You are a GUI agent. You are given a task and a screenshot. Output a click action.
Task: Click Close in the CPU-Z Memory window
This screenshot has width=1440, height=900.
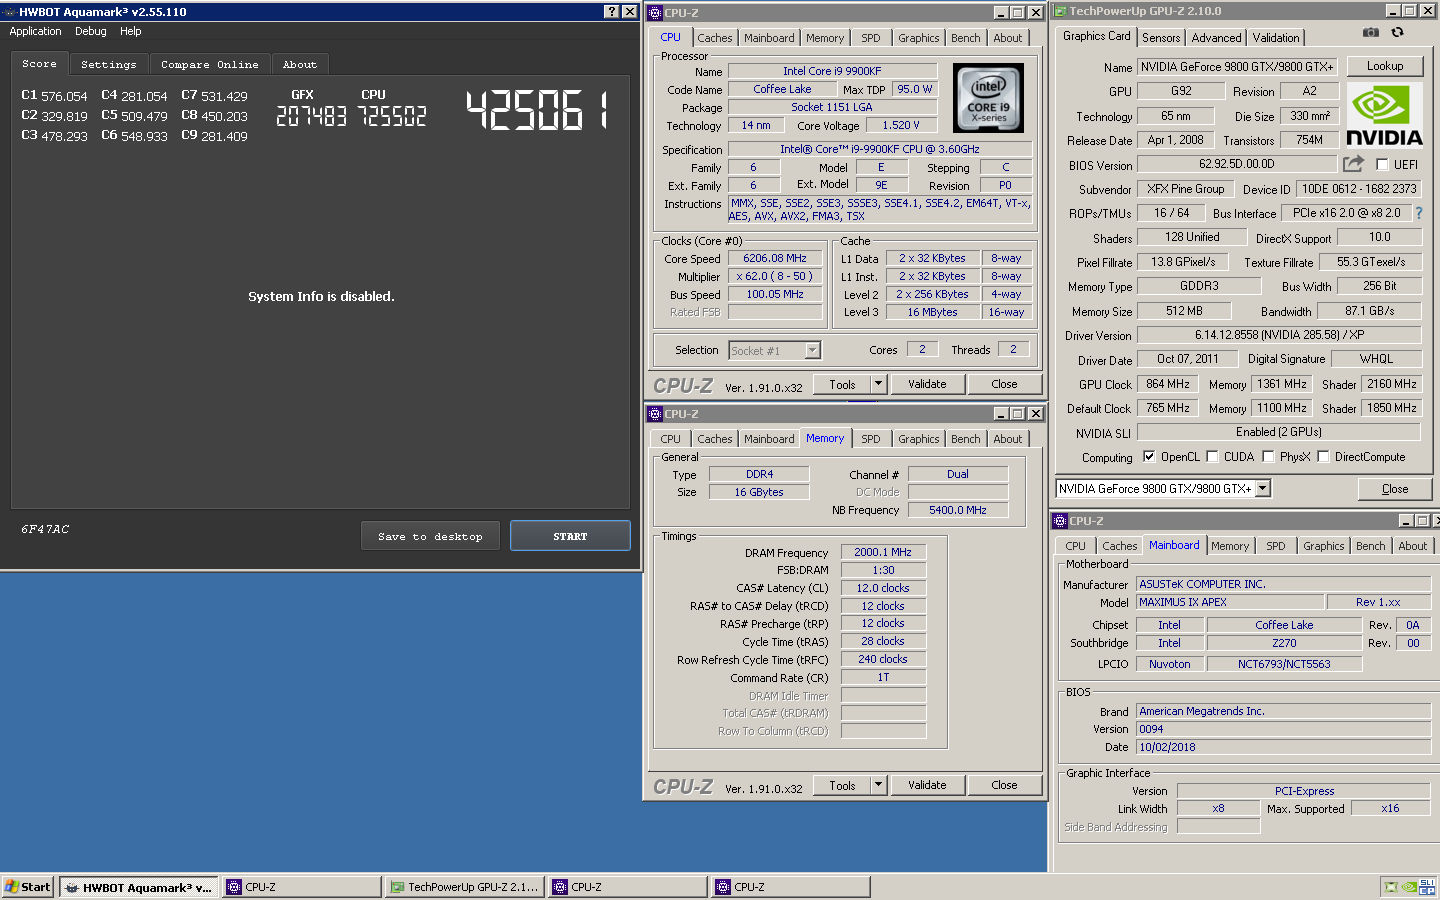click(x=1004, y=785)
